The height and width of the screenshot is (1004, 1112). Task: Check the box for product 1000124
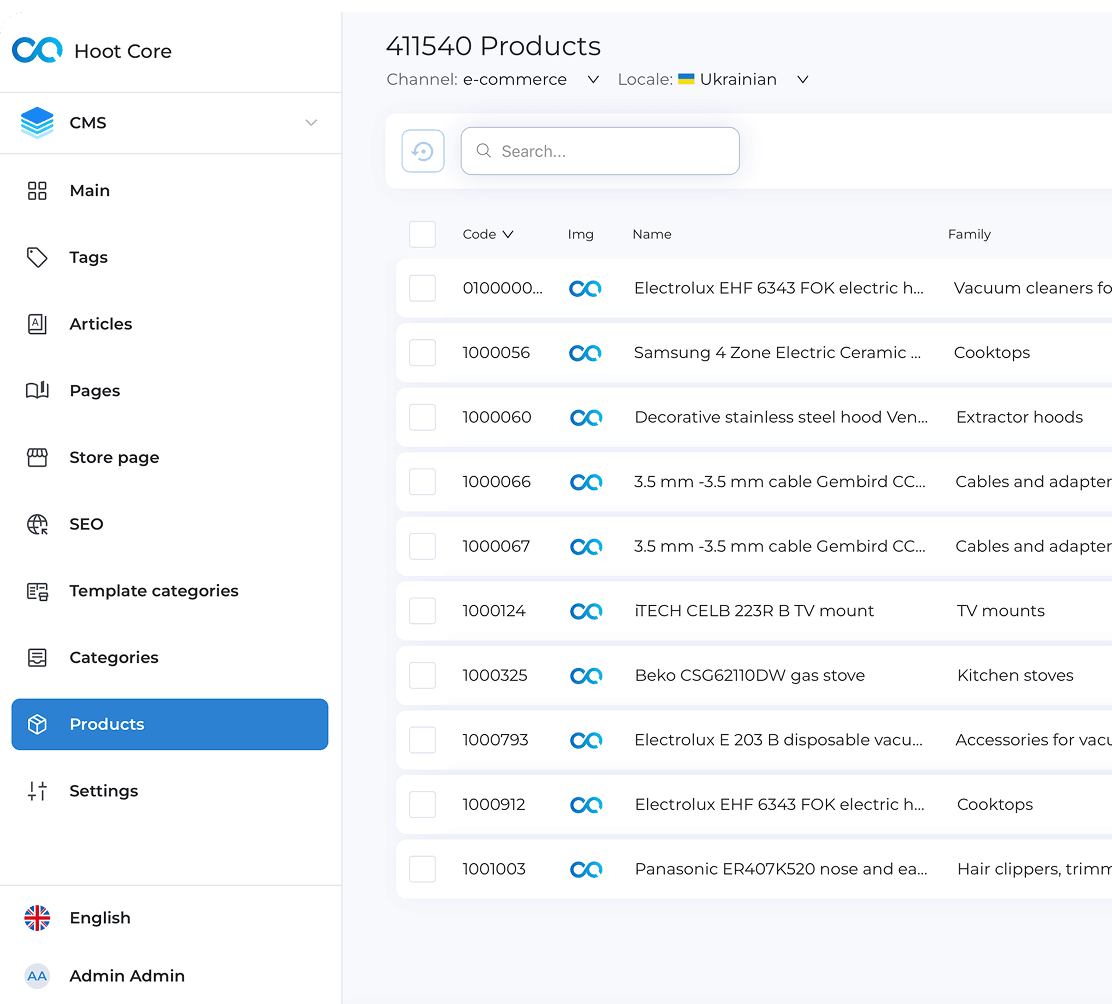pos(423,610)
